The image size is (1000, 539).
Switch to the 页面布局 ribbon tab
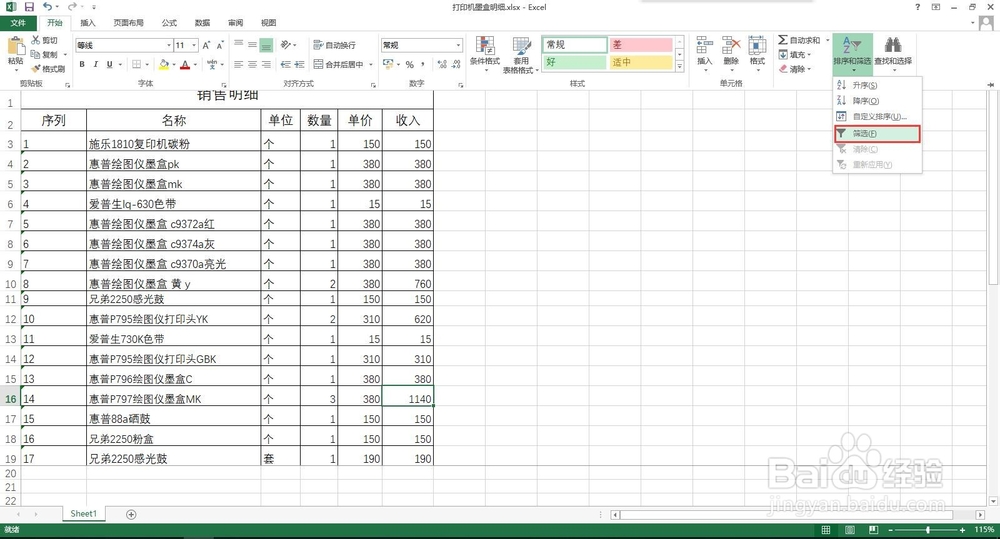[128, 23]
